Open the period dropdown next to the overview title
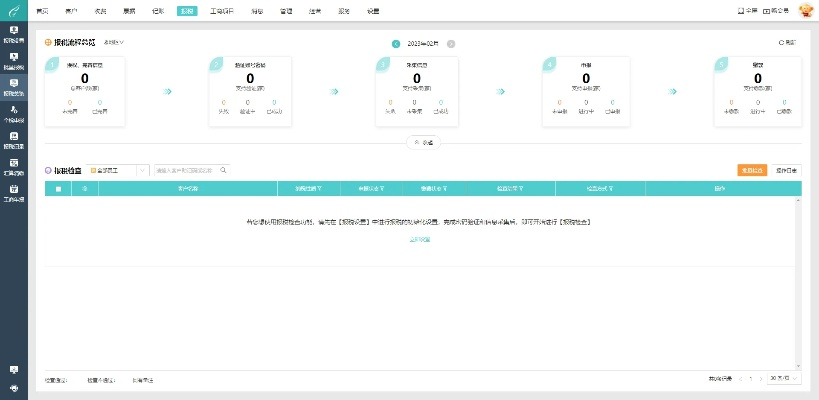The image size is (819, 400). tap(114, 43)
